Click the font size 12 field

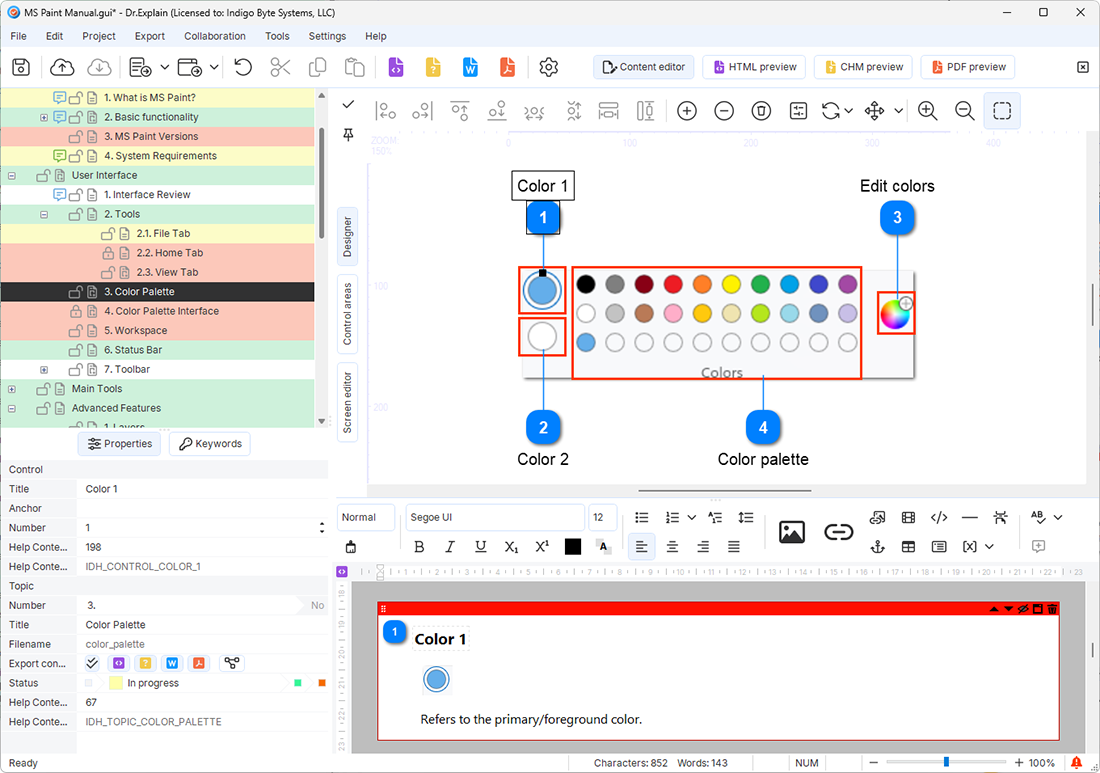603,518
